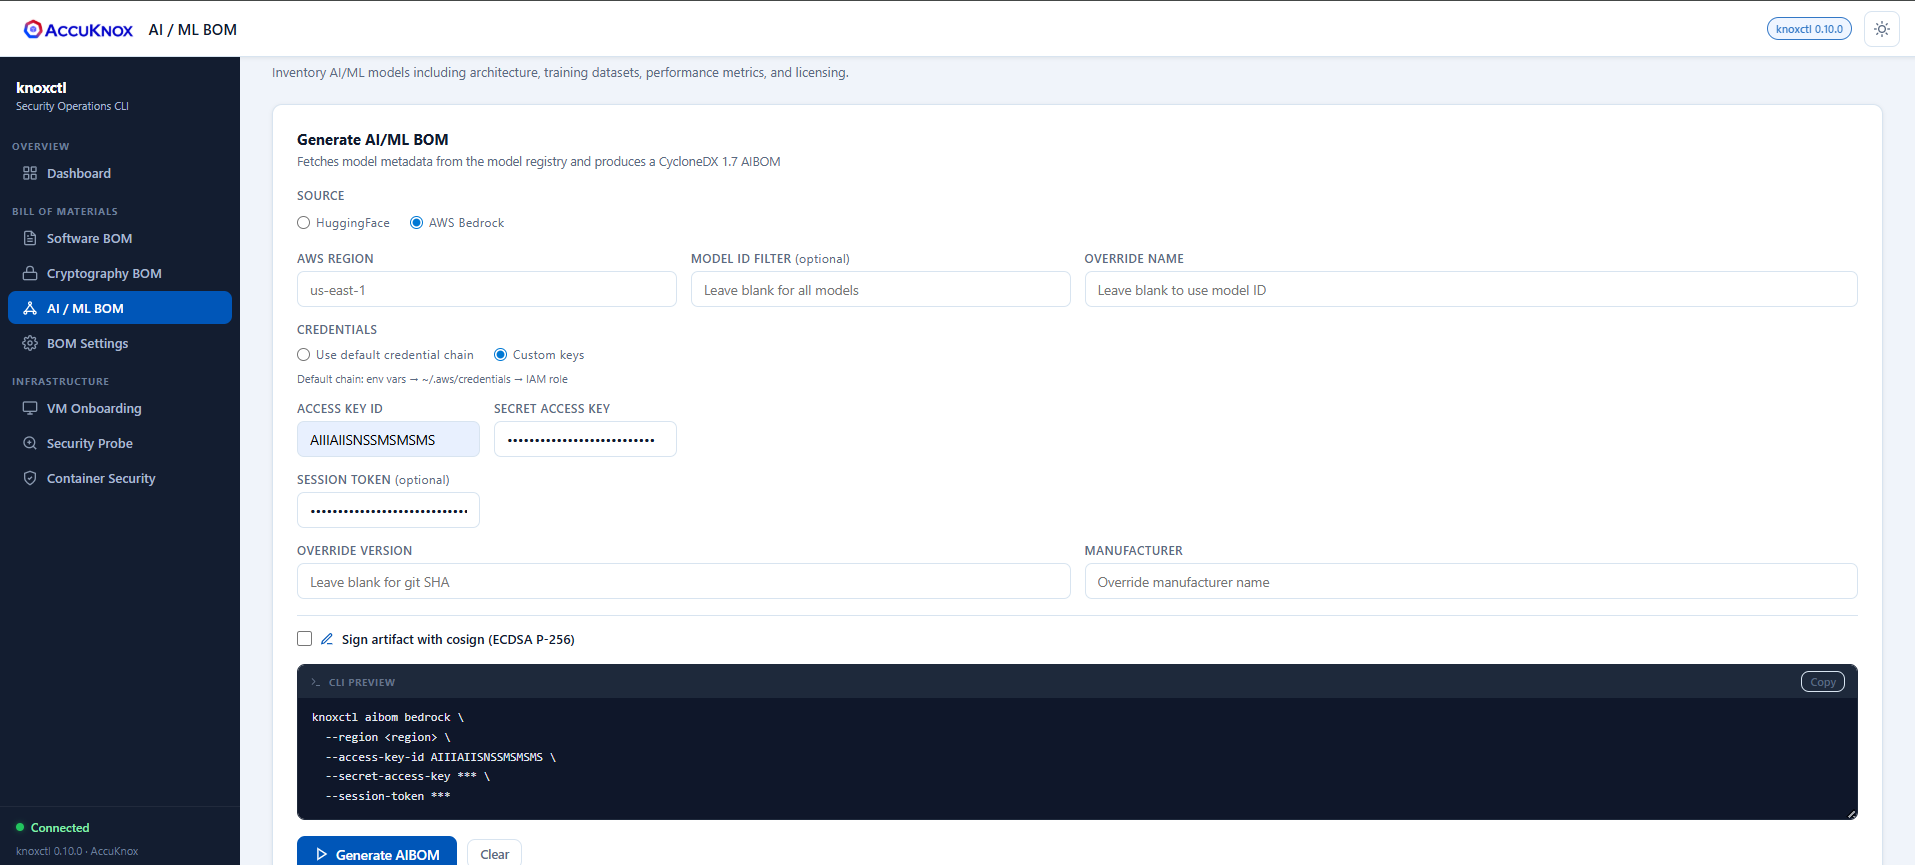Select AWS Bedrock as source

pyautogui.click(x=416, y=223)
